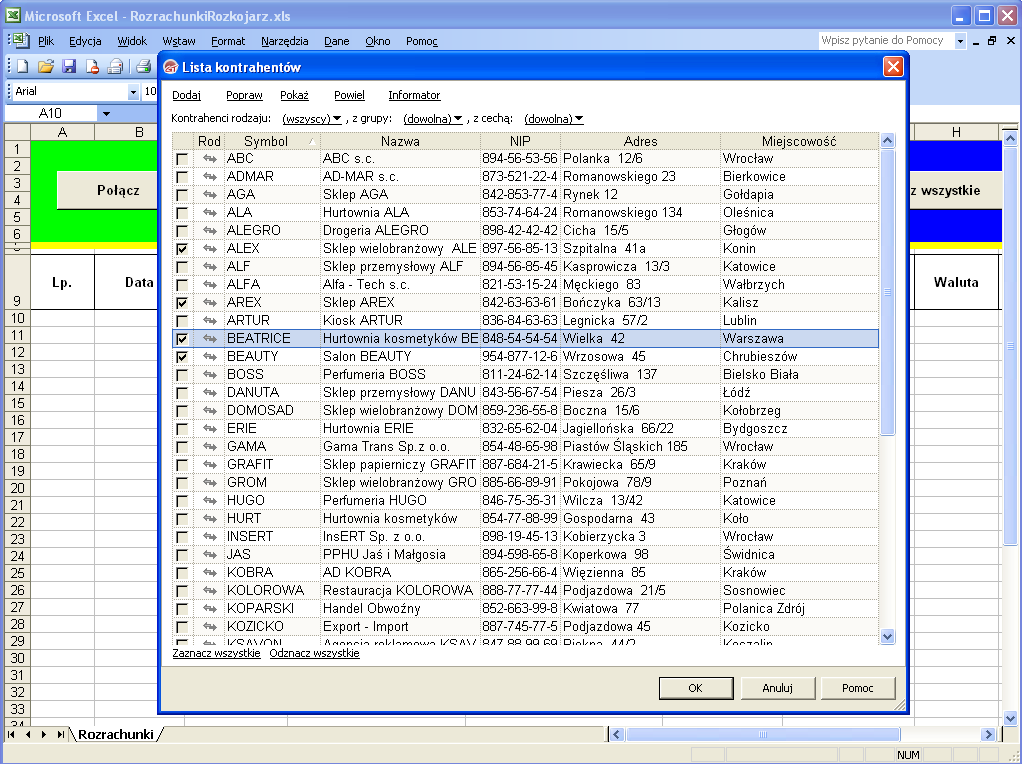Click the Permission icon with red circle
Image resolution: width=1022 pixels, height=764 pixels.
click(93, 67)
